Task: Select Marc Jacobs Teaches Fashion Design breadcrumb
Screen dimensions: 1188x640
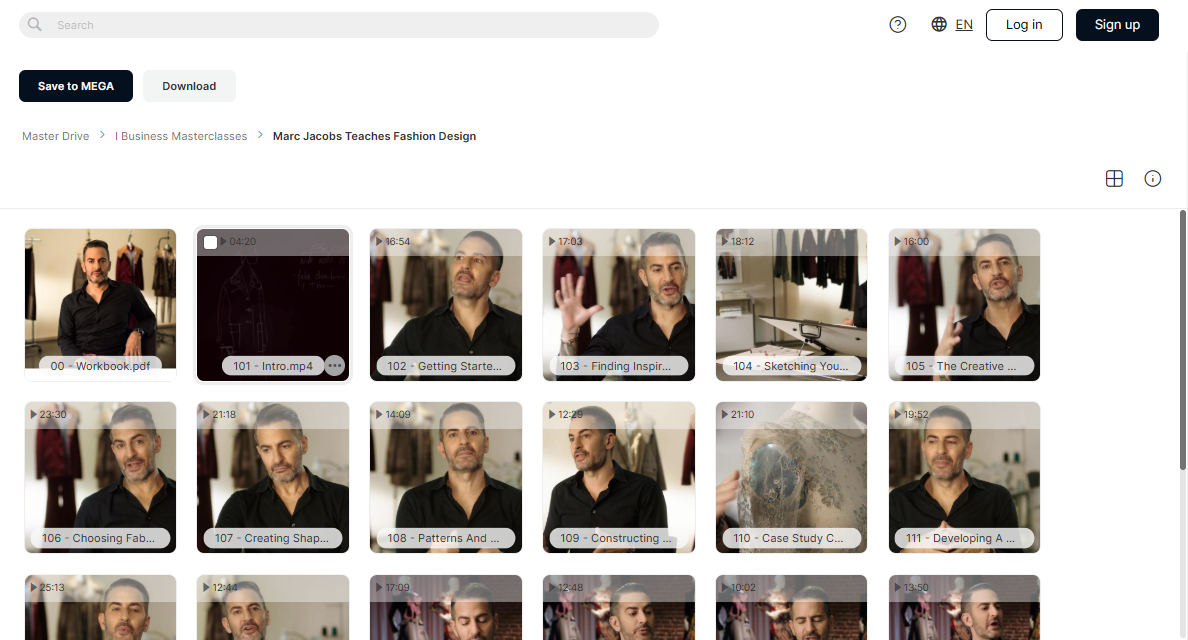Action: click(374, 136)
